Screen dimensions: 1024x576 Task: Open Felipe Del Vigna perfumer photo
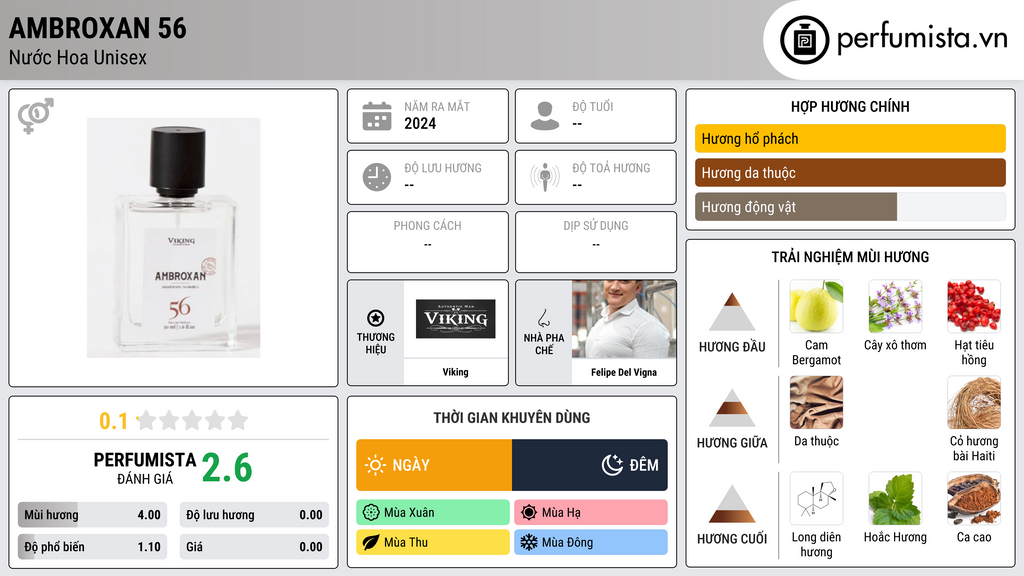(x=624, y=319)
